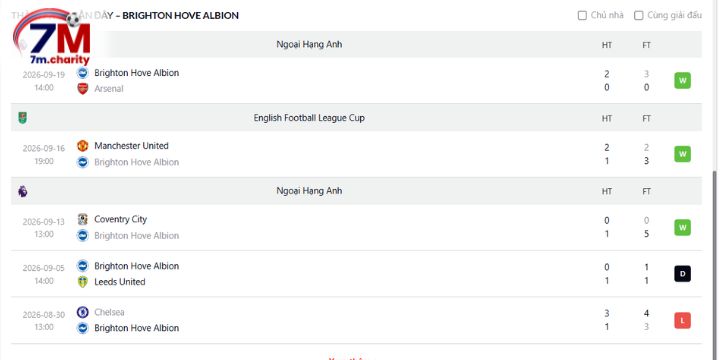Click the 7M charity logo
Image resolution: width=720 pixels, height=360 pixels.
point(51,37)
